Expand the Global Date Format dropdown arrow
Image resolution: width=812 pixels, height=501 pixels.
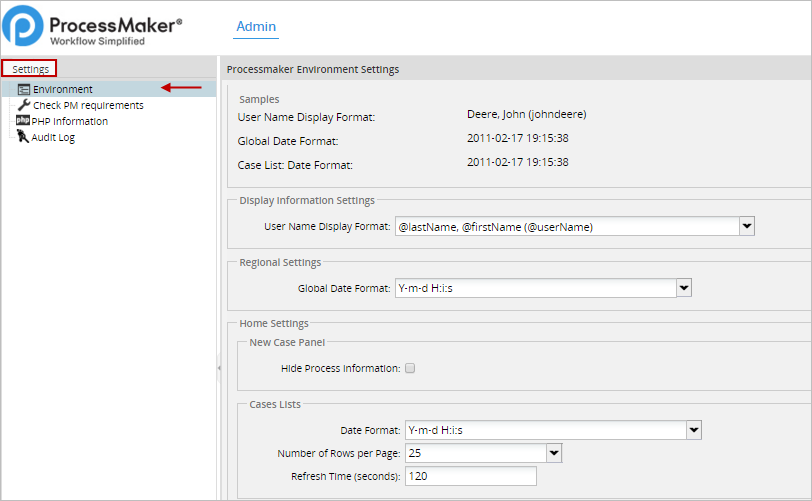684,288
